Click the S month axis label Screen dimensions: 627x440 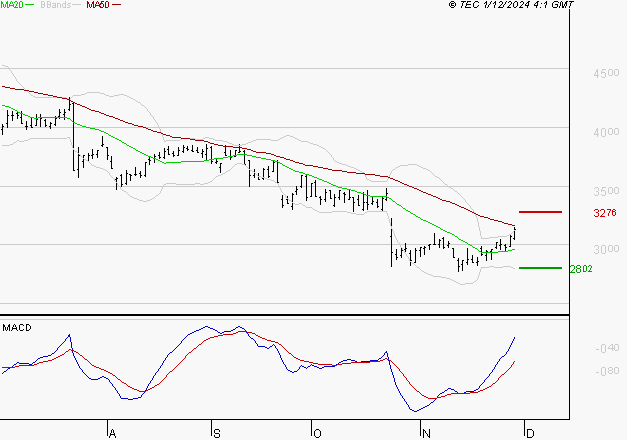click(217, 434)
